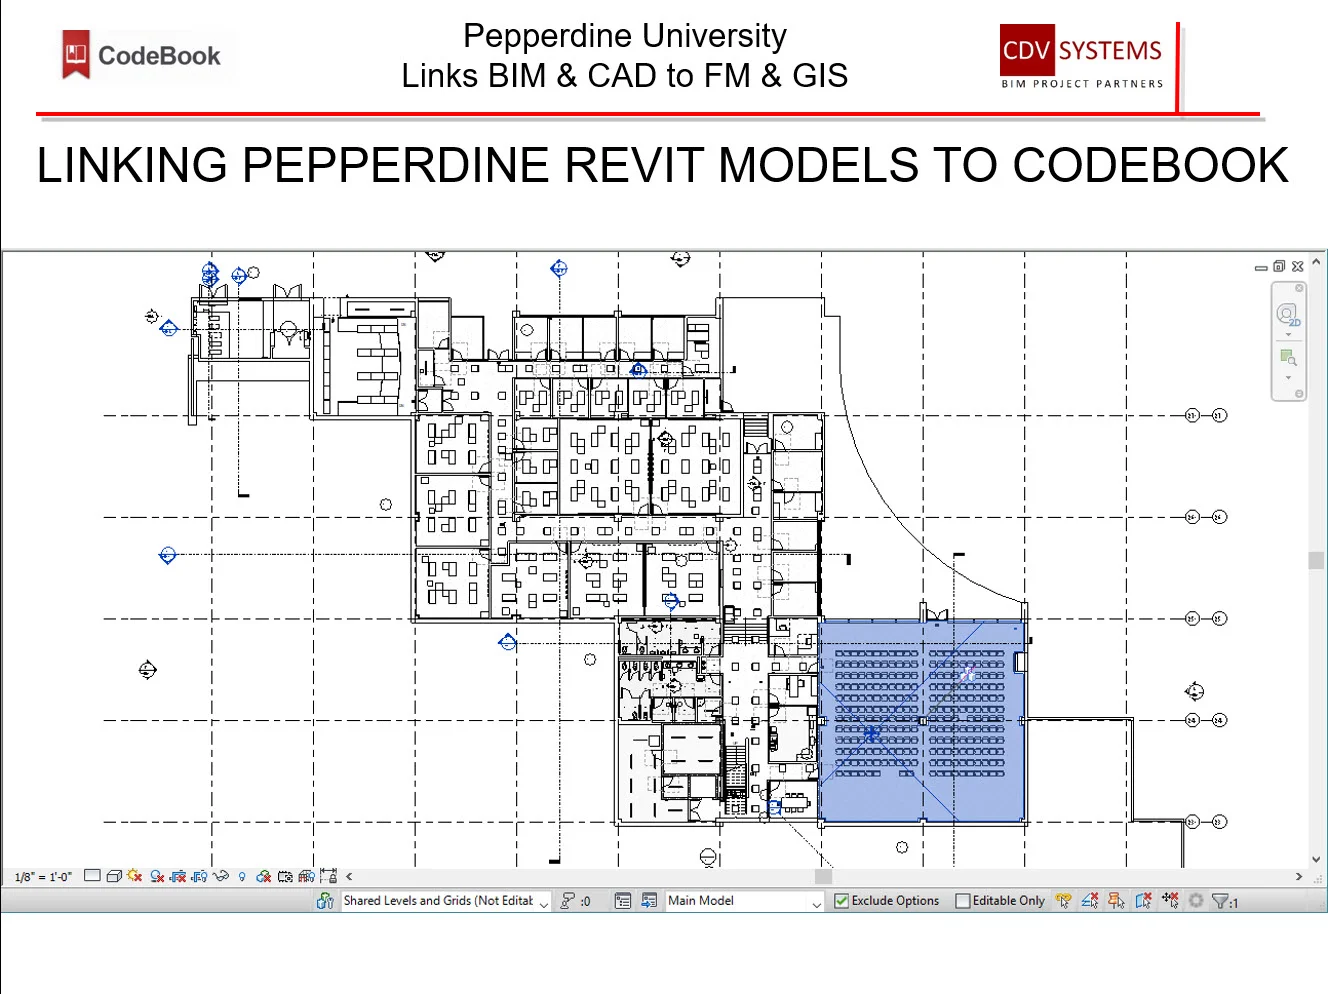Click the Worksets icon in status bar
1328x994 pixels.
(325, 901)
